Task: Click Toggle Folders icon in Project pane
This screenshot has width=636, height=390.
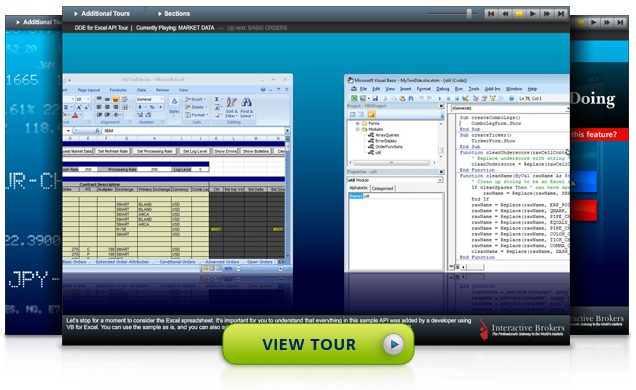Action: tap(371, 114)
